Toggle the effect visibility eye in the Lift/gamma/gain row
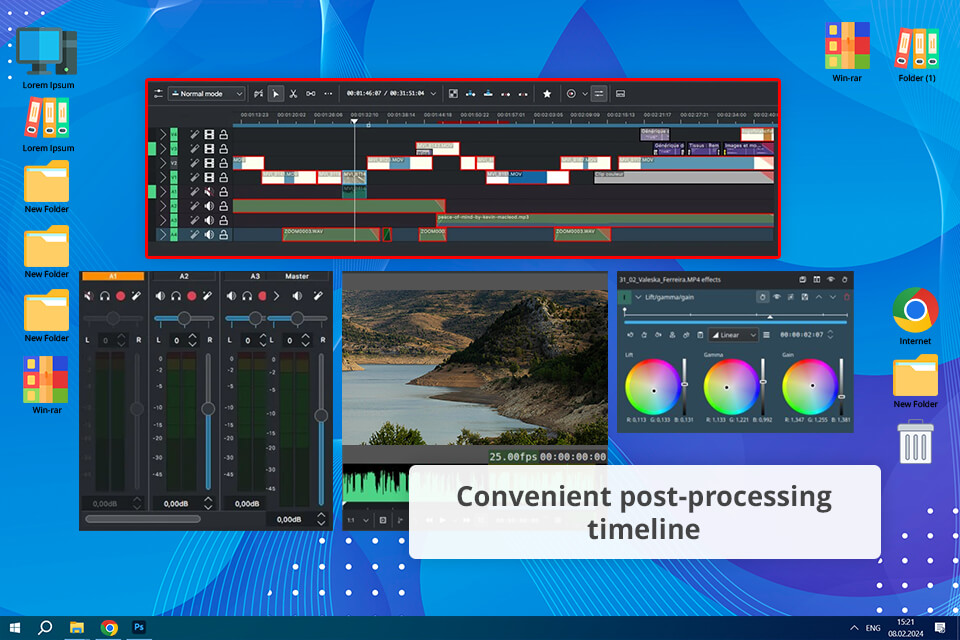The width and height of the screenshot is (960, 640). click(x=776, y=297)
